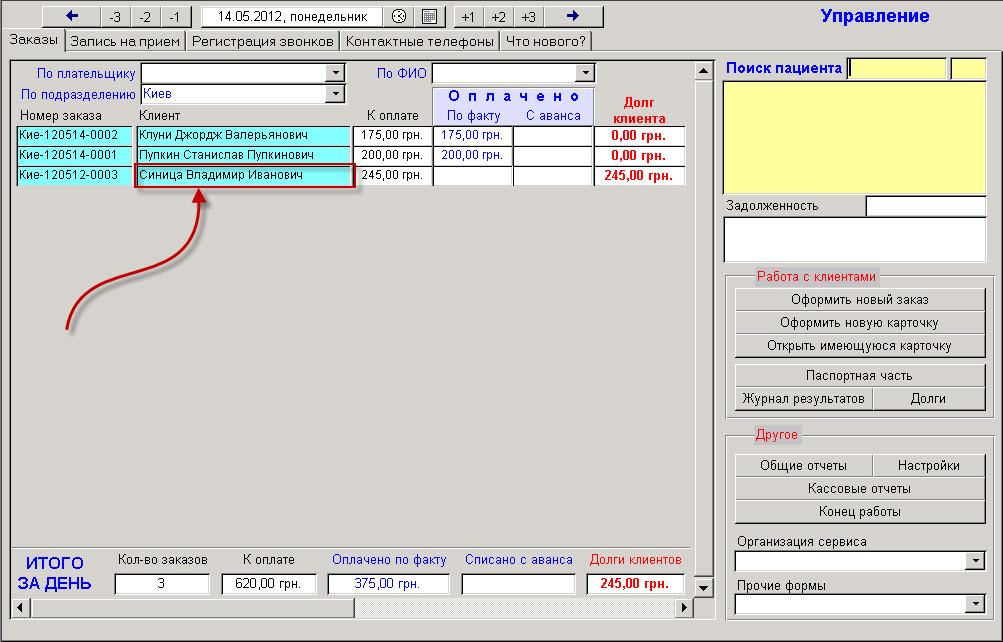Open Журнал результатов

tap(804, 399)
